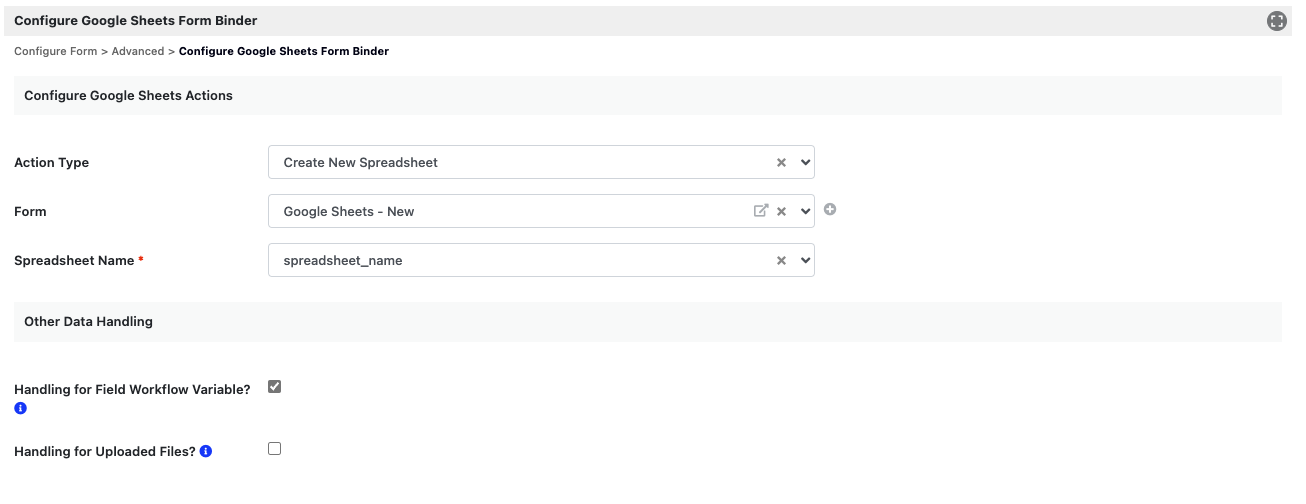Expand the Action Type dropdown arrow
The height and width of the screenshot is (504, 1306).
805,163
